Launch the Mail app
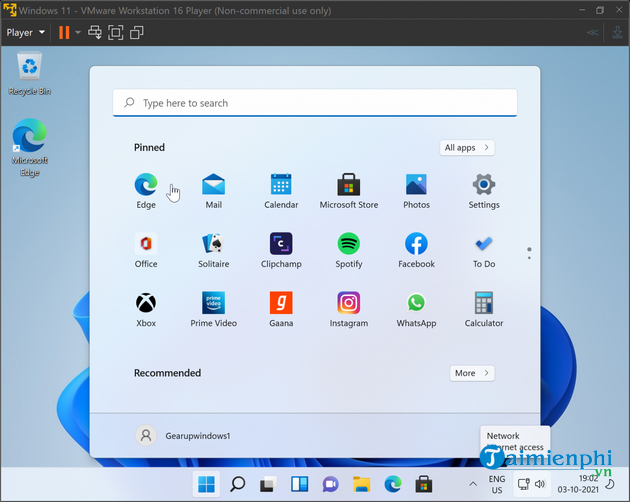 point(213,191)
